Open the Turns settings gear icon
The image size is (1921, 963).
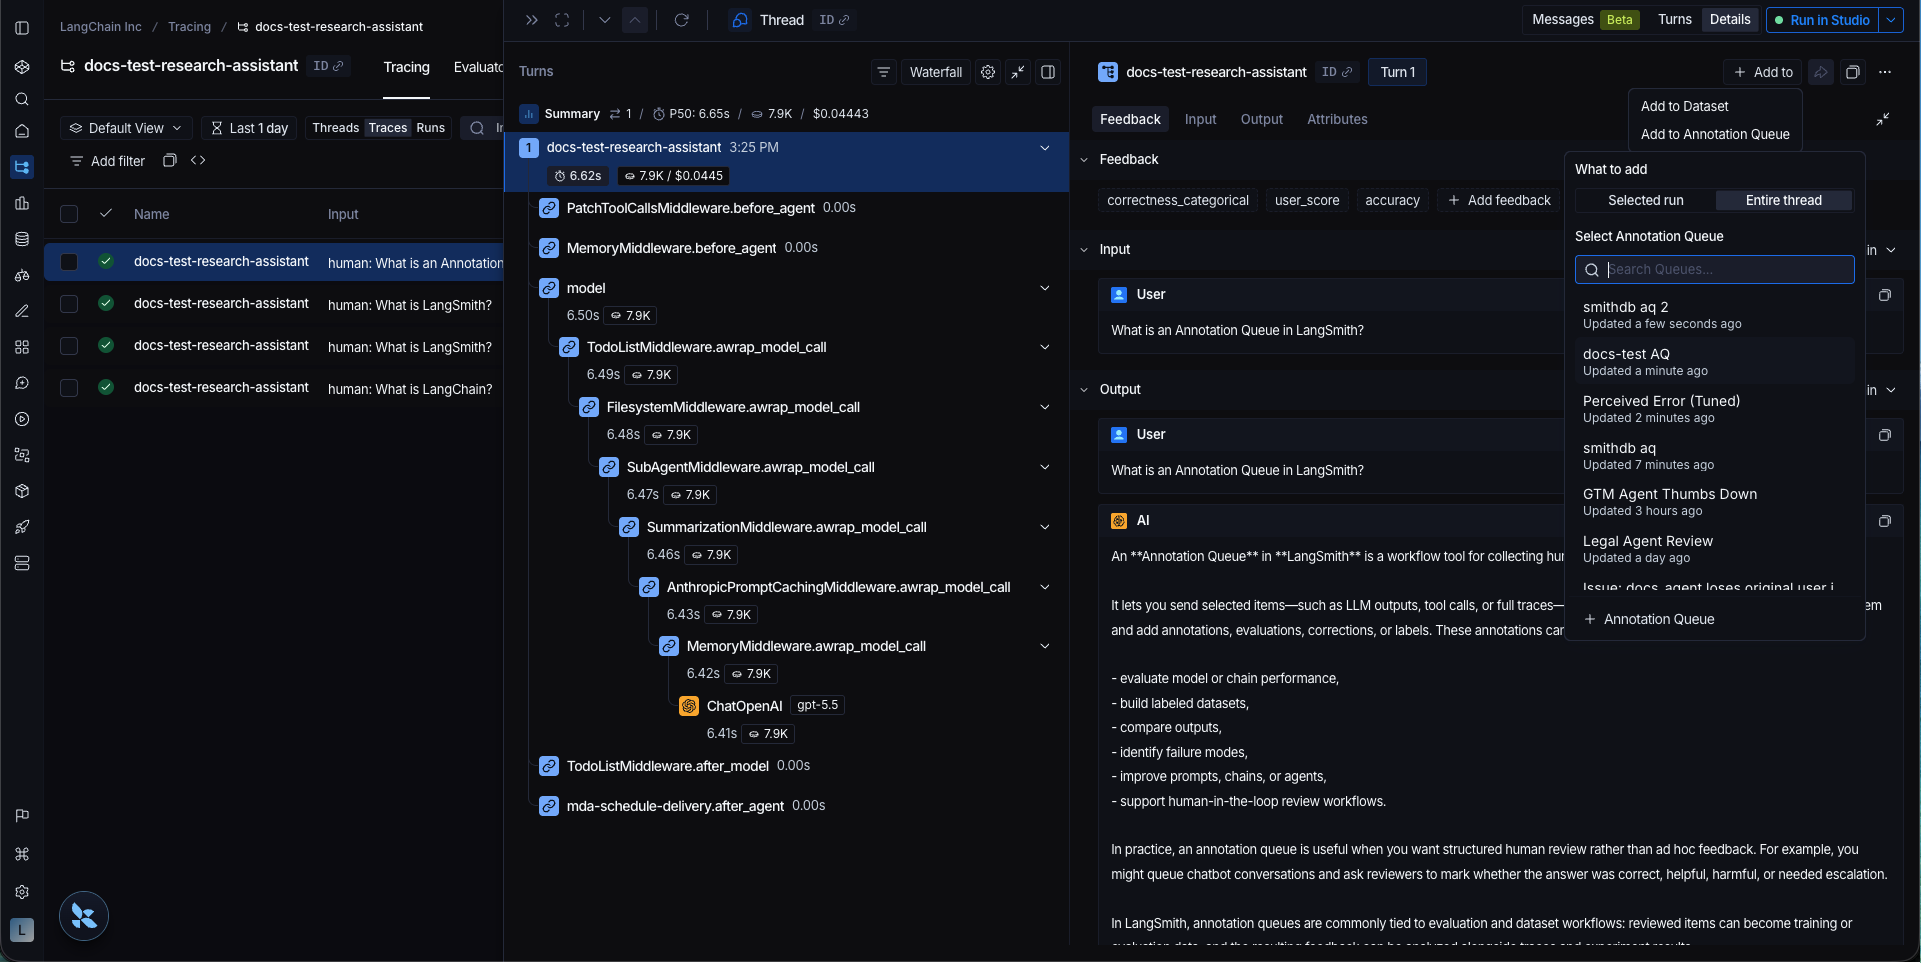point(988,72)
